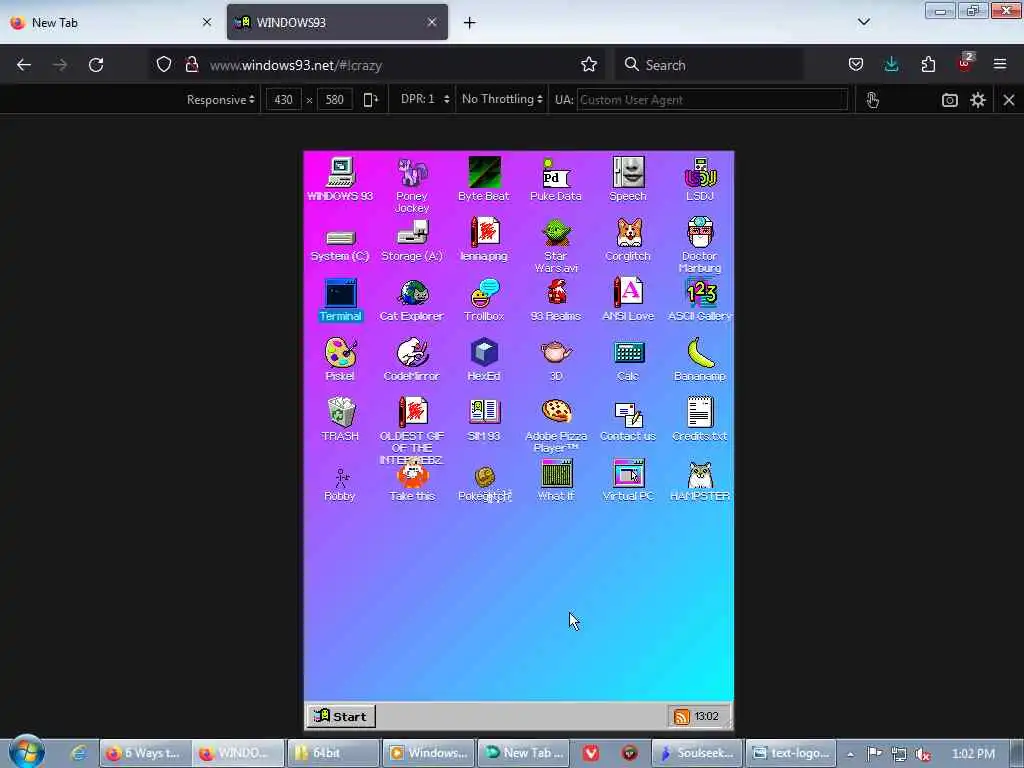Open Puke Data icon

click(x=556, y=172)
